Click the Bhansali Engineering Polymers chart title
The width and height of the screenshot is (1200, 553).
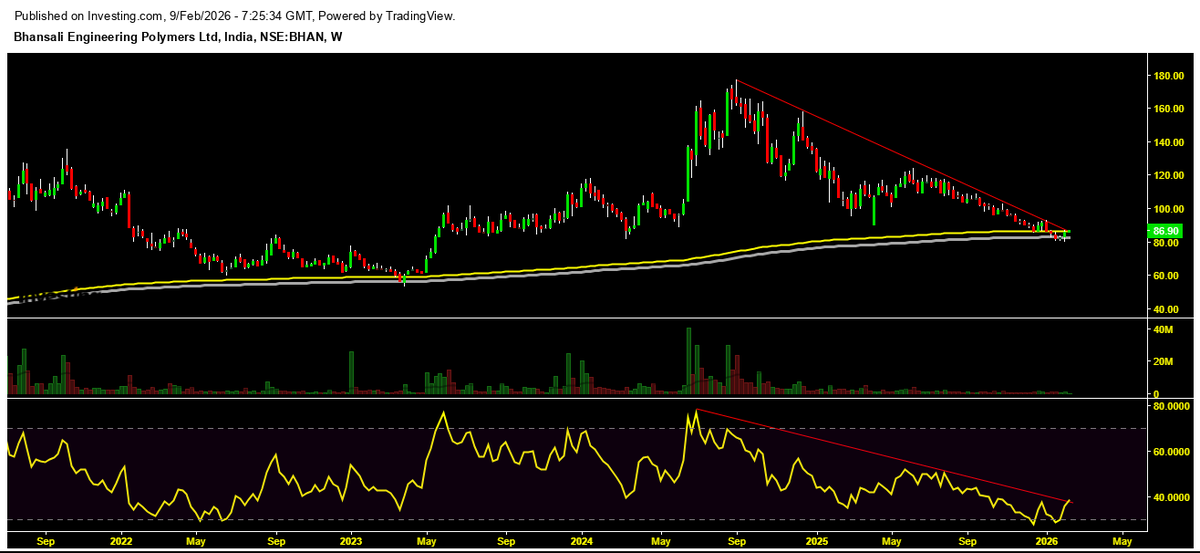click(x=179, y=36)
